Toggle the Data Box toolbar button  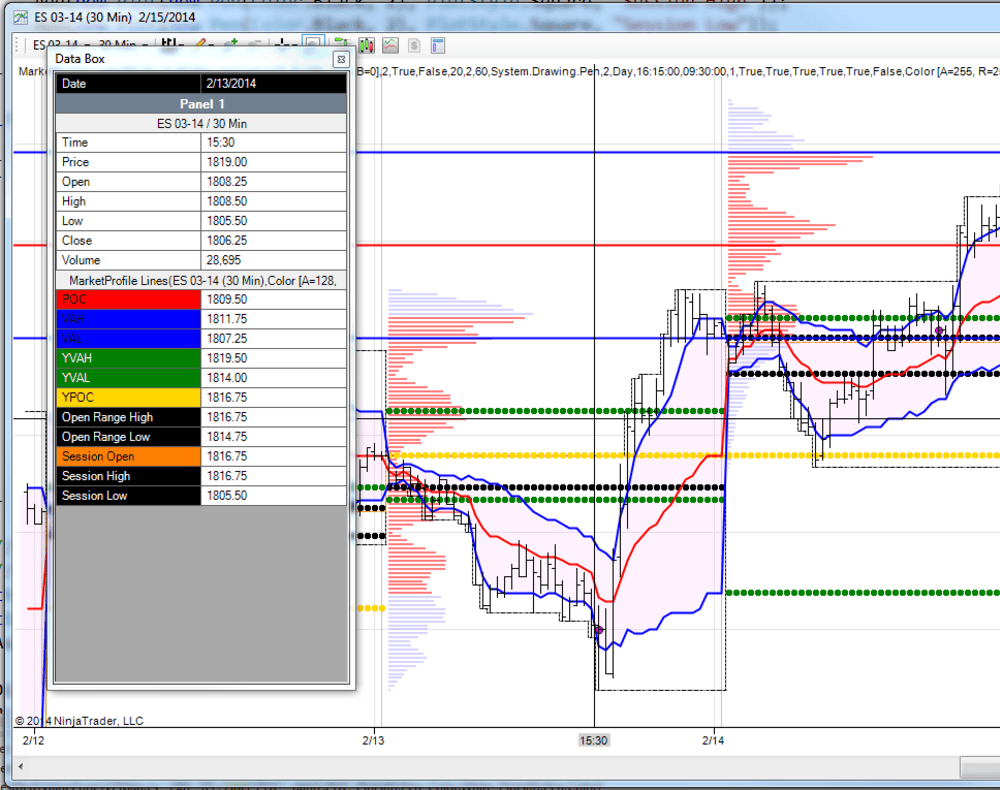(x=313, y=45)
